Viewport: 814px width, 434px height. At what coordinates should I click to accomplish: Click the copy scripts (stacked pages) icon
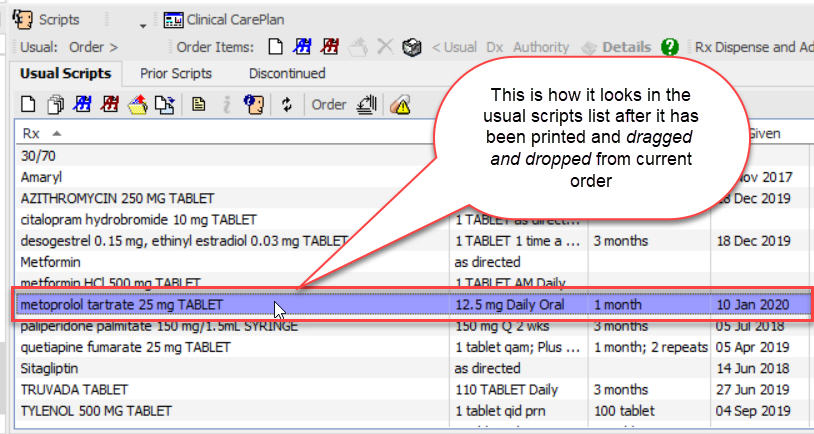56,104
